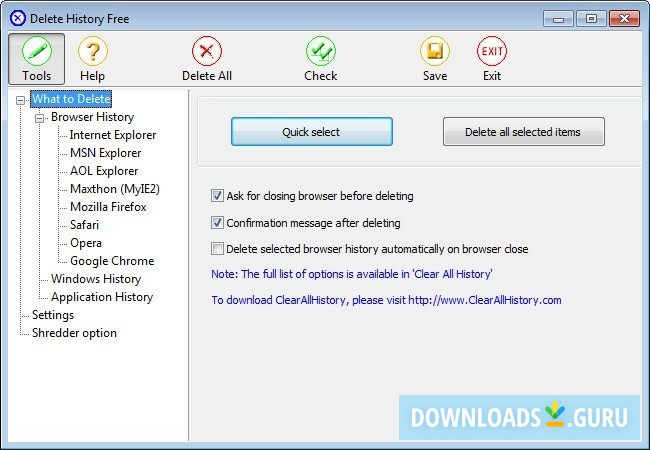Run the Check toolbar action
The width and height of the screenshot is (650, 450).
pyautogui.click(x=320, y=59)
